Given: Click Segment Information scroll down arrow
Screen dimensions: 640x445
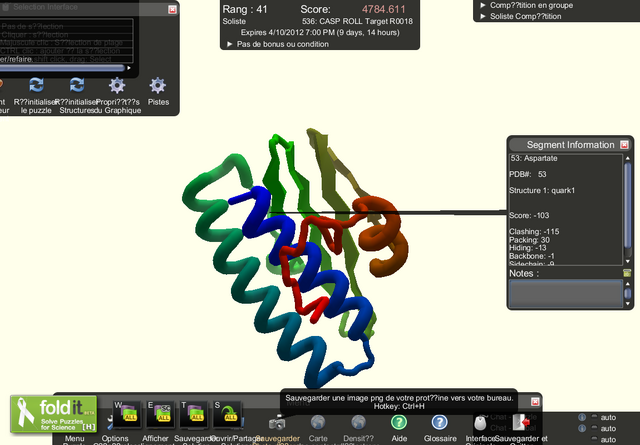Looking at the screenshot, I should [x=628, y=261].
